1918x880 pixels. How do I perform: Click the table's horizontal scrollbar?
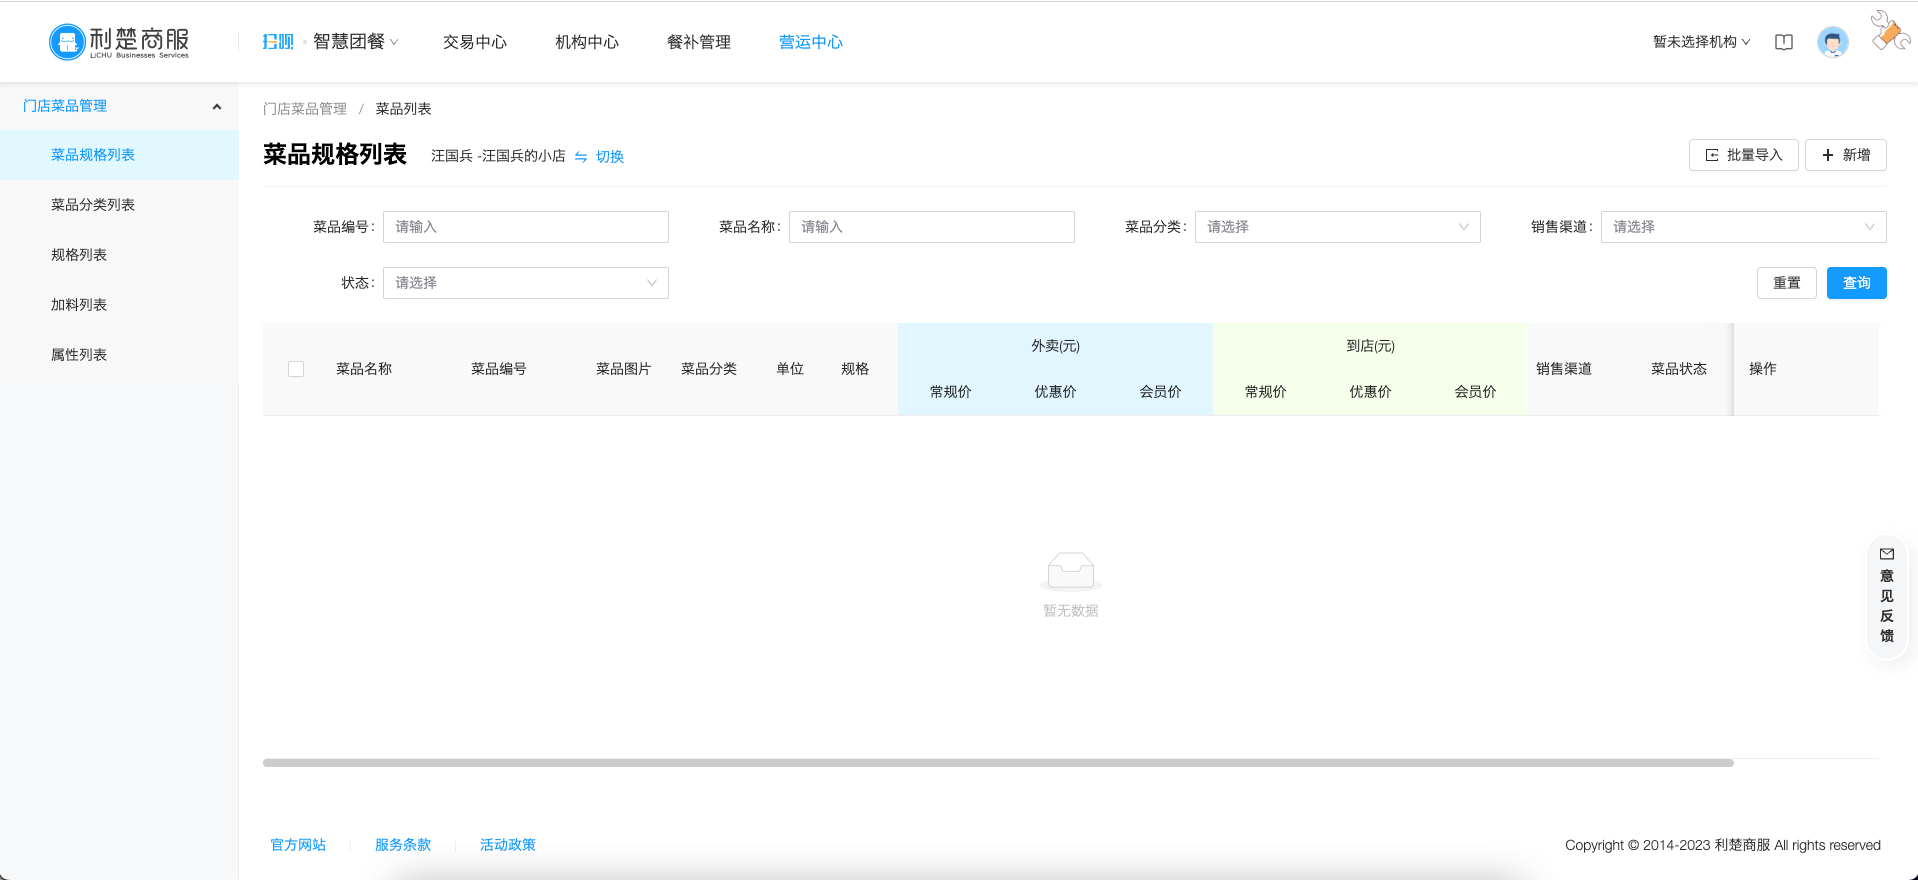tap(998, 763)
